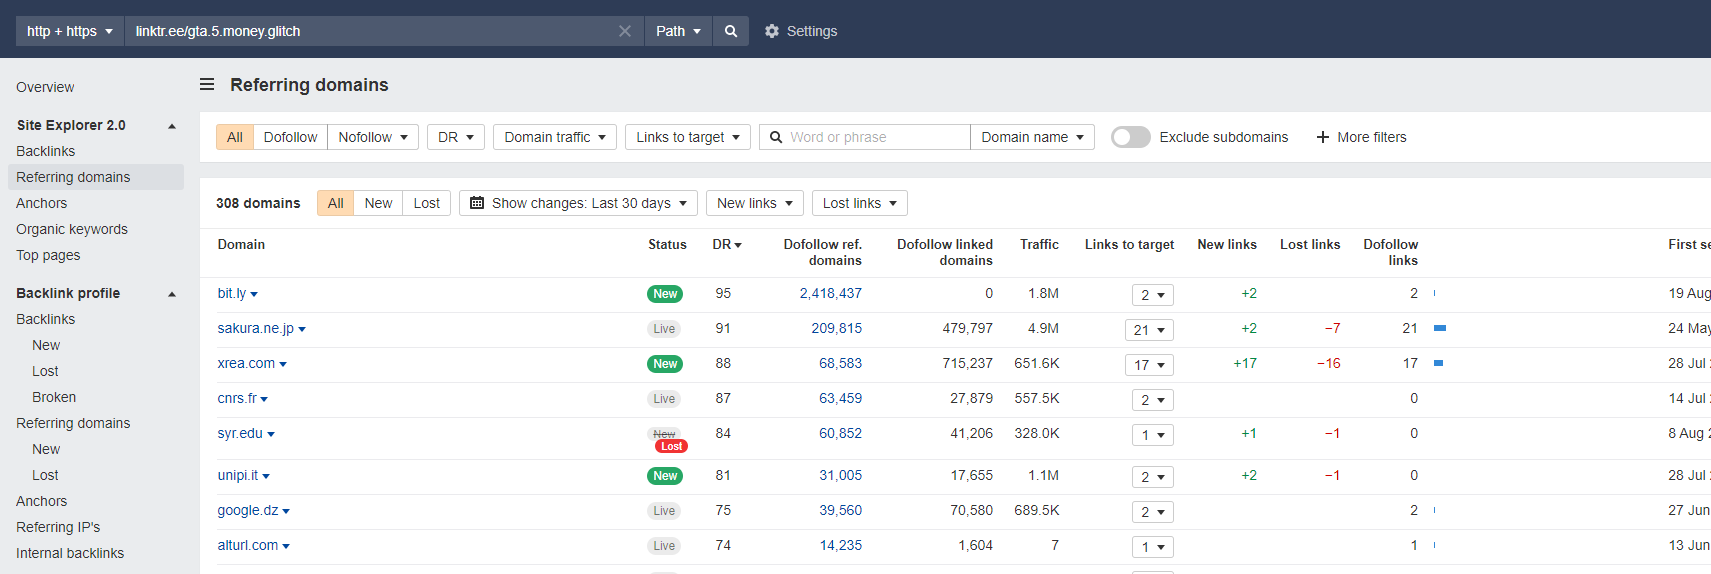Open the sakura.ne.jp domain link
1711x574 pixels.
(256, 328)
